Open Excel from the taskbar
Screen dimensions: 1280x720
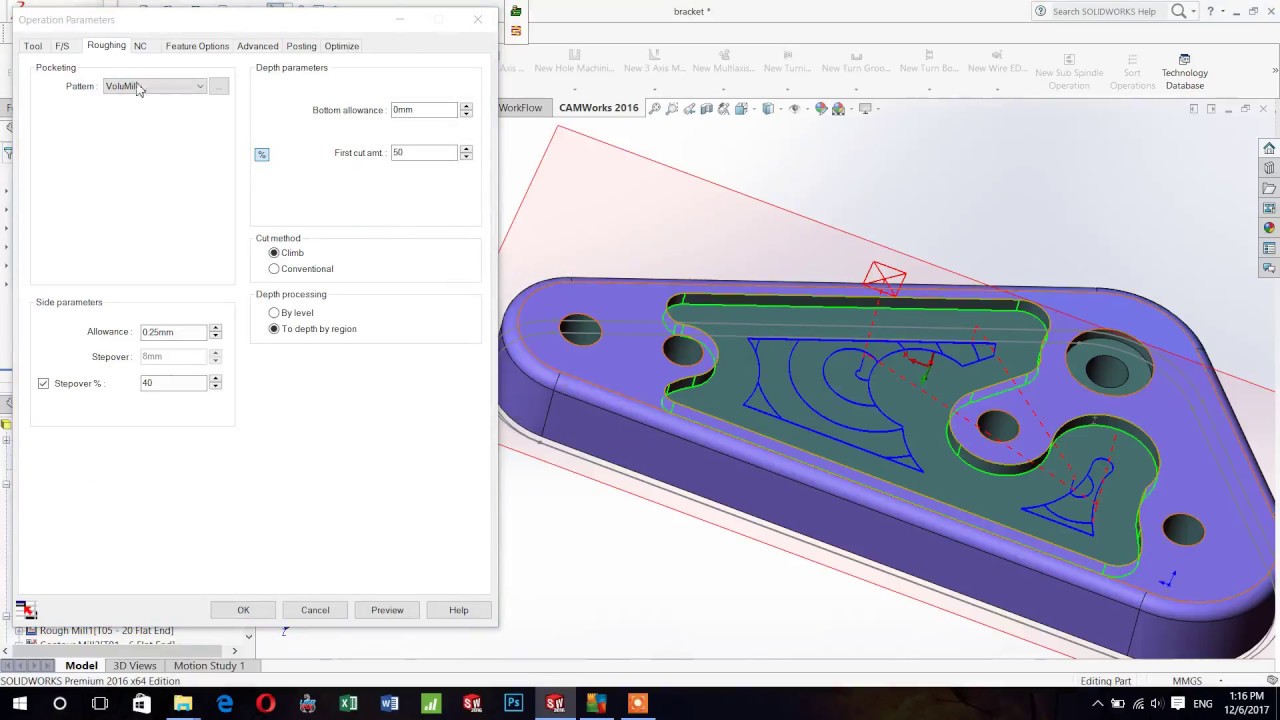(x=348, y=704)
